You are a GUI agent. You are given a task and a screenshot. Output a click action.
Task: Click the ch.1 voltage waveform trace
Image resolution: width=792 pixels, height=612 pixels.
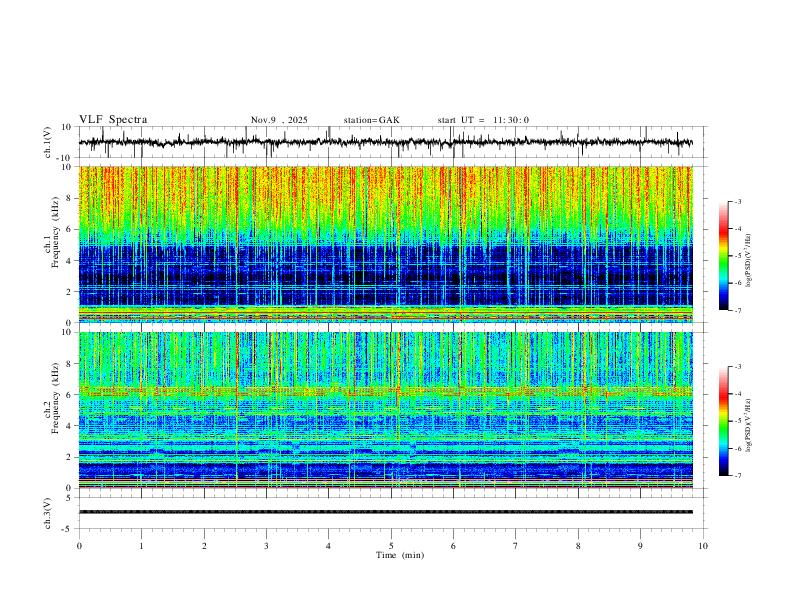point(385,142)
